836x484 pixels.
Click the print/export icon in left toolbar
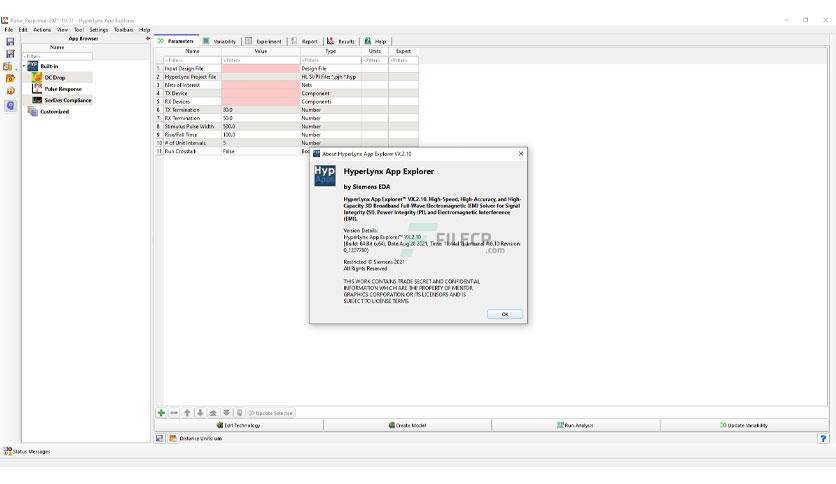[x=7, y=66]
